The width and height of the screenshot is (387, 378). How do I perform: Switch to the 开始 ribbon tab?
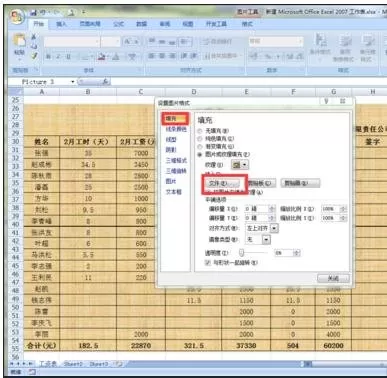pos(39,24)
